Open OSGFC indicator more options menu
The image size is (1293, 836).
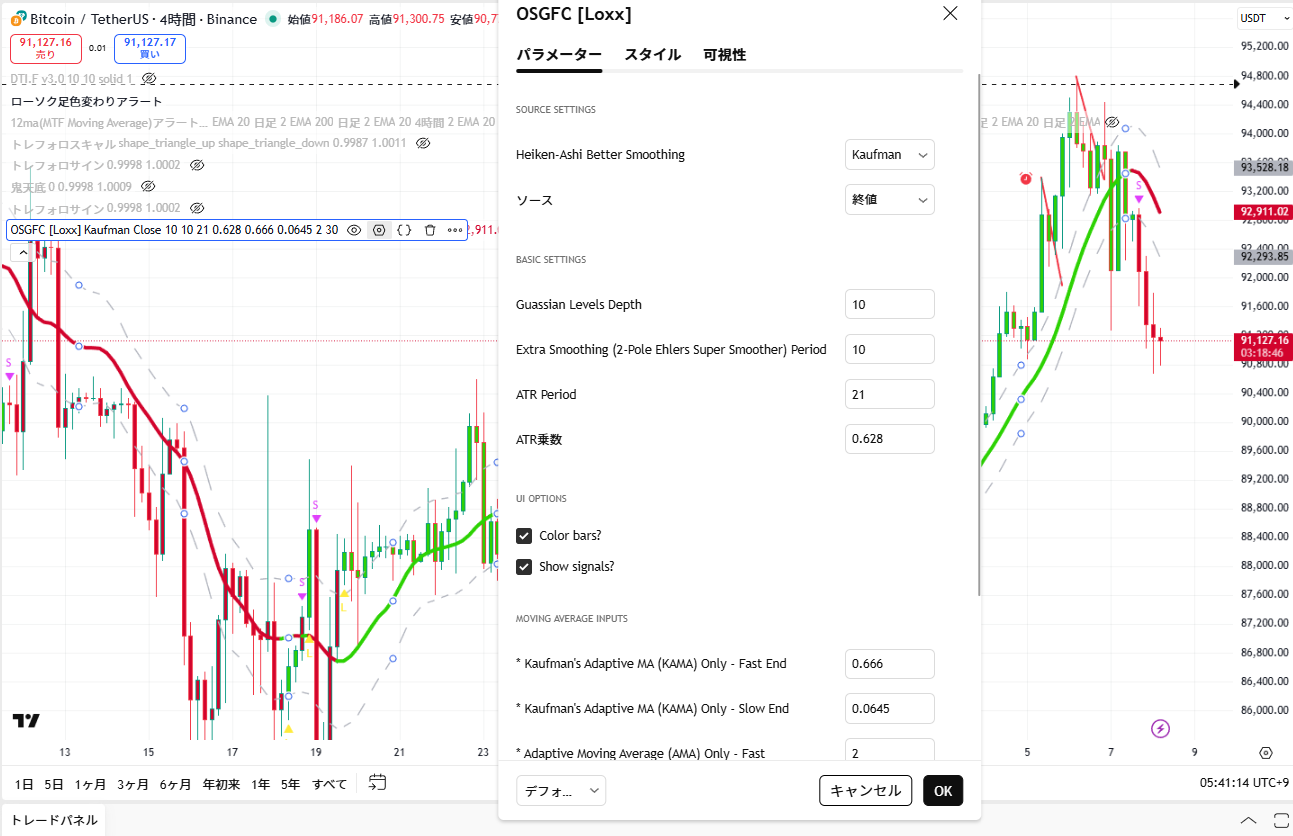click(455, 230)
